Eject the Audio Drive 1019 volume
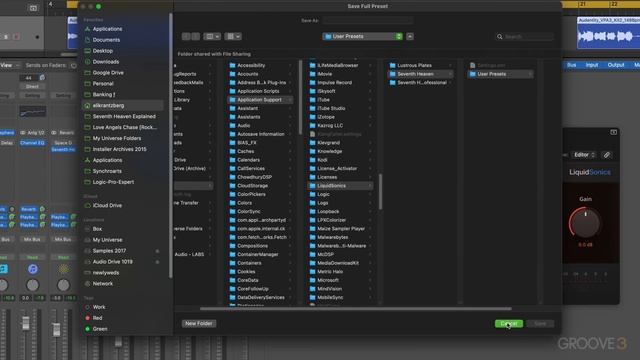Image resolution: width=640 pixels, height=360 pixels. coord(157,262)
